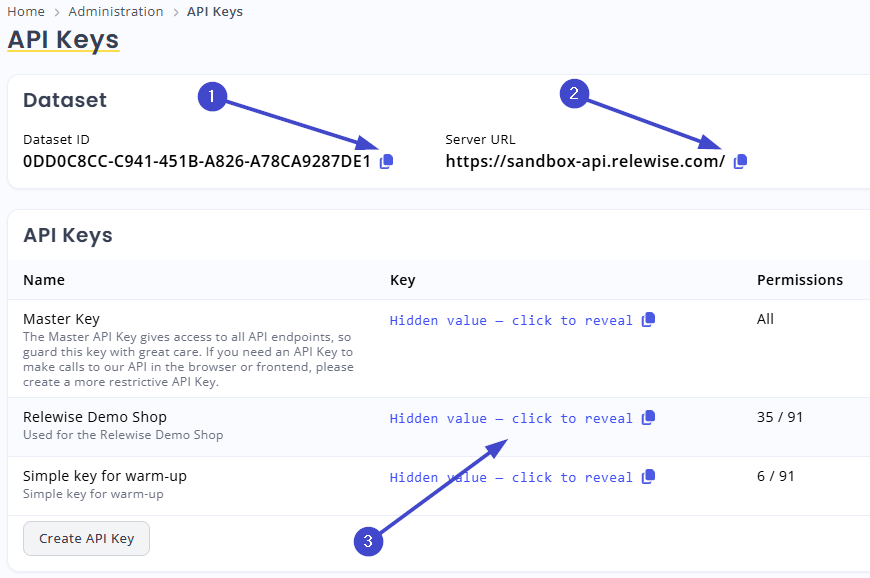Click the Permissions column header
The height and width of the screenshot is (578, 870).
pyautogui.click(x=800, y=280)
